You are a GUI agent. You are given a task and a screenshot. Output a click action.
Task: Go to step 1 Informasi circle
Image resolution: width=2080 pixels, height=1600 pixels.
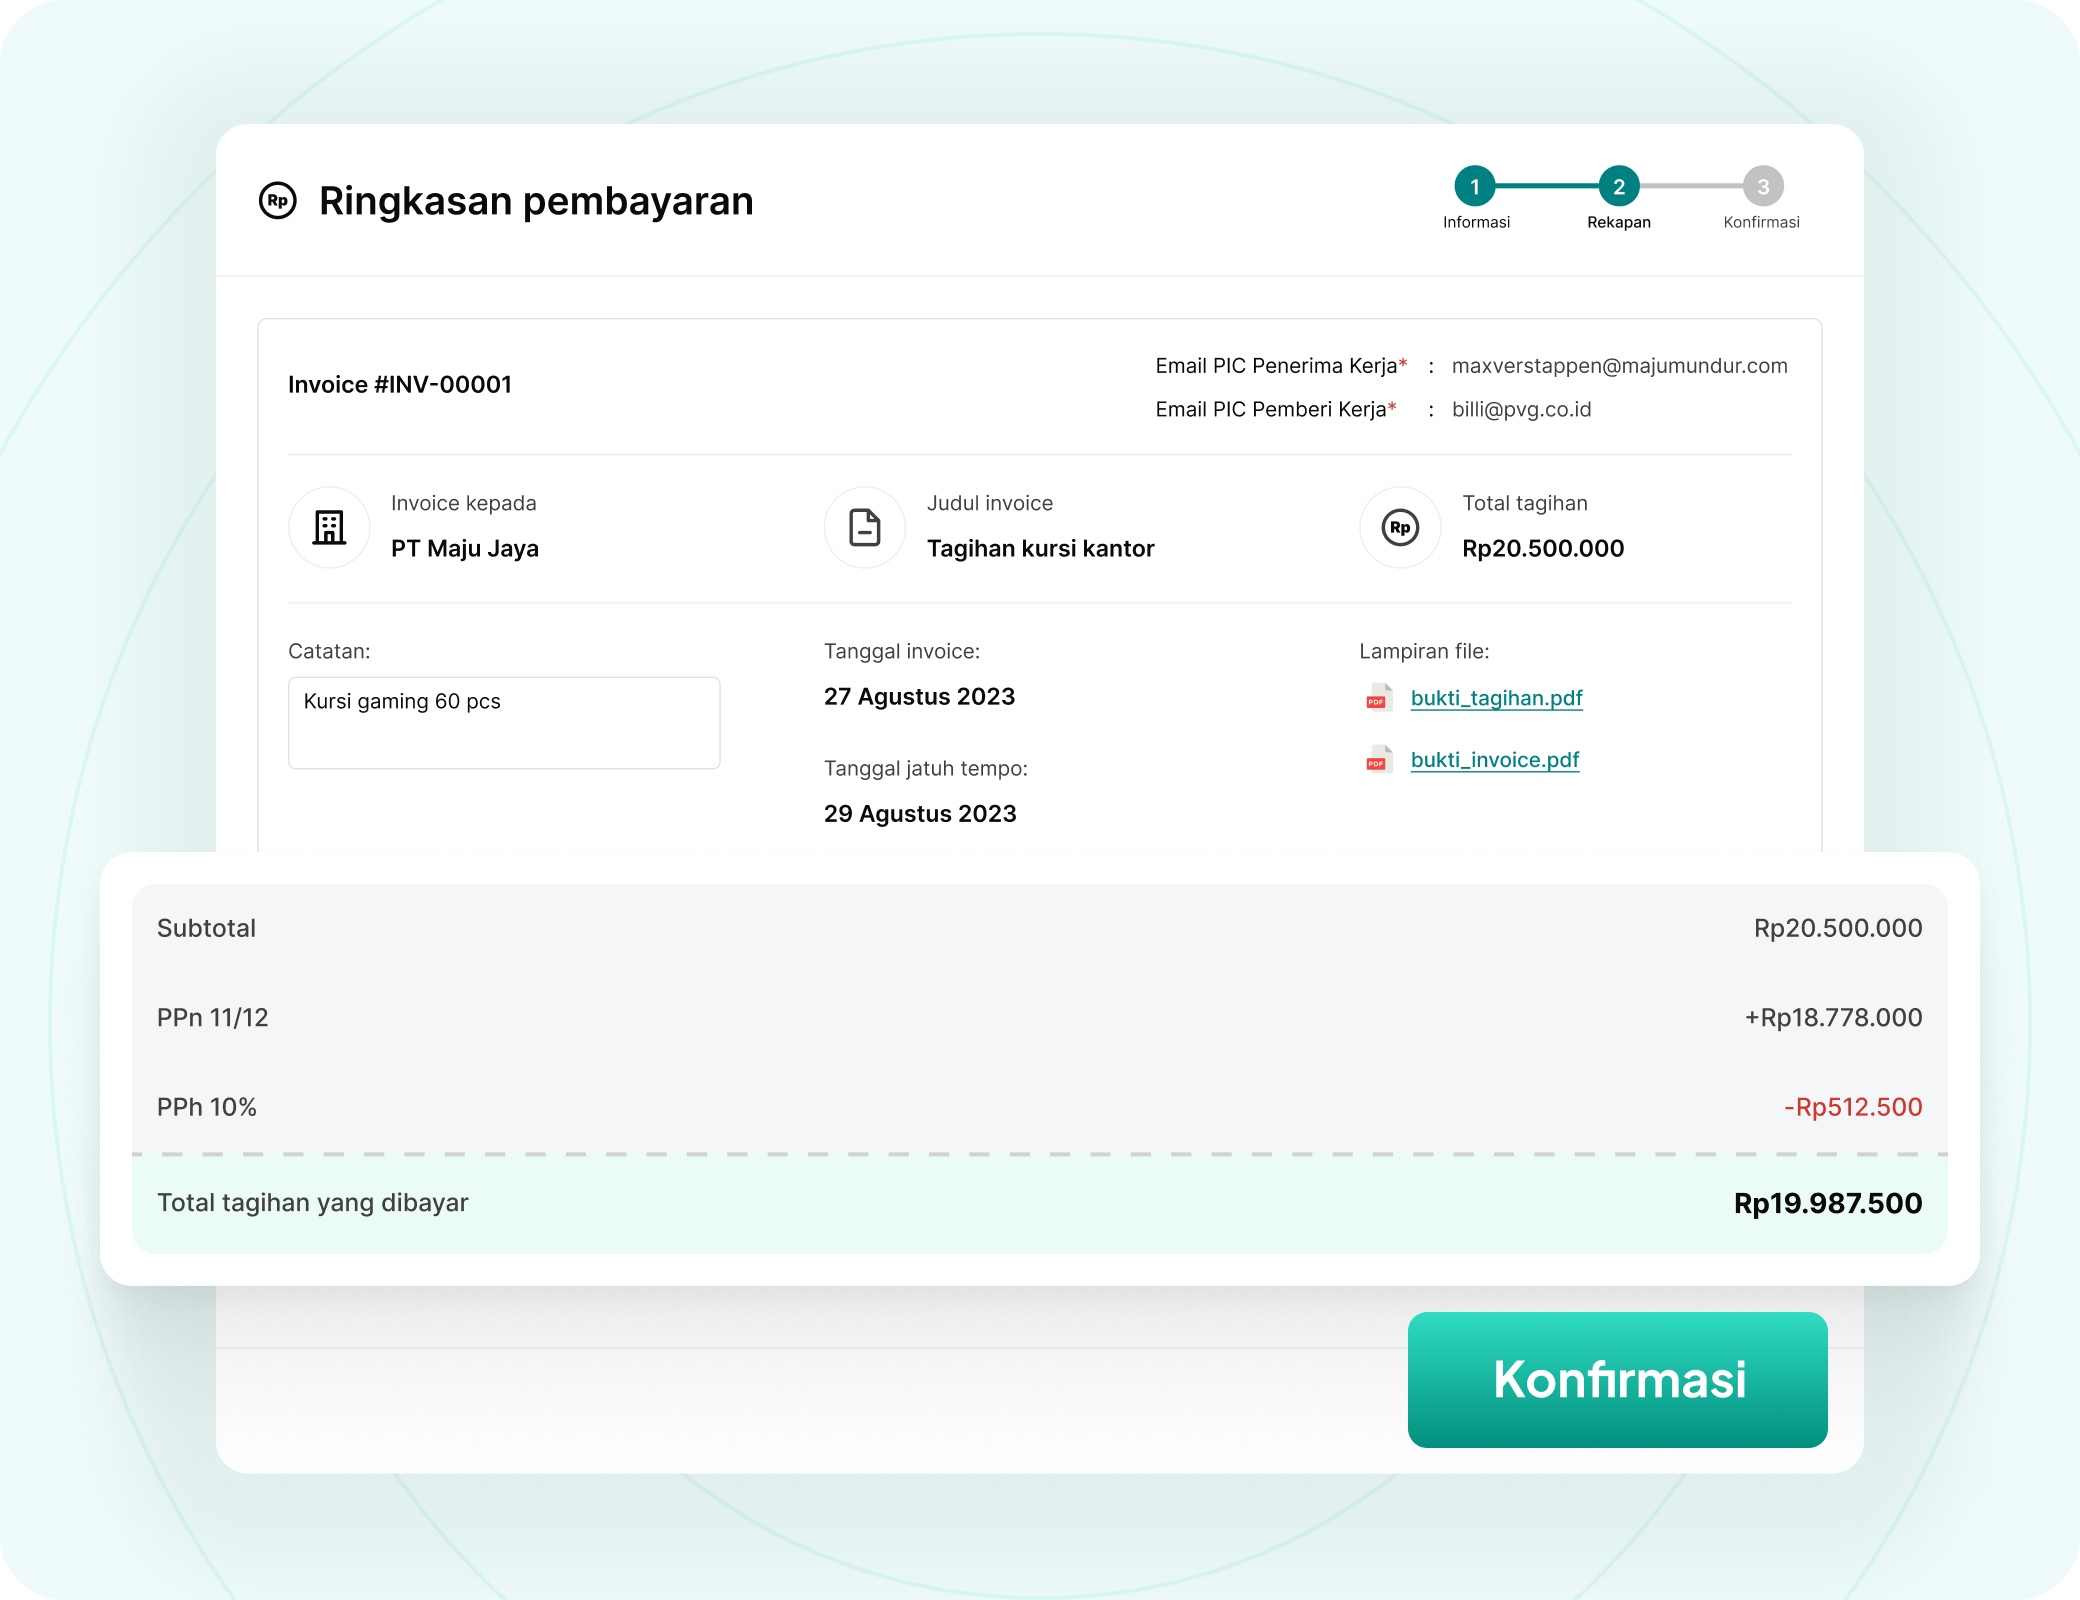tap(1474, 186)
